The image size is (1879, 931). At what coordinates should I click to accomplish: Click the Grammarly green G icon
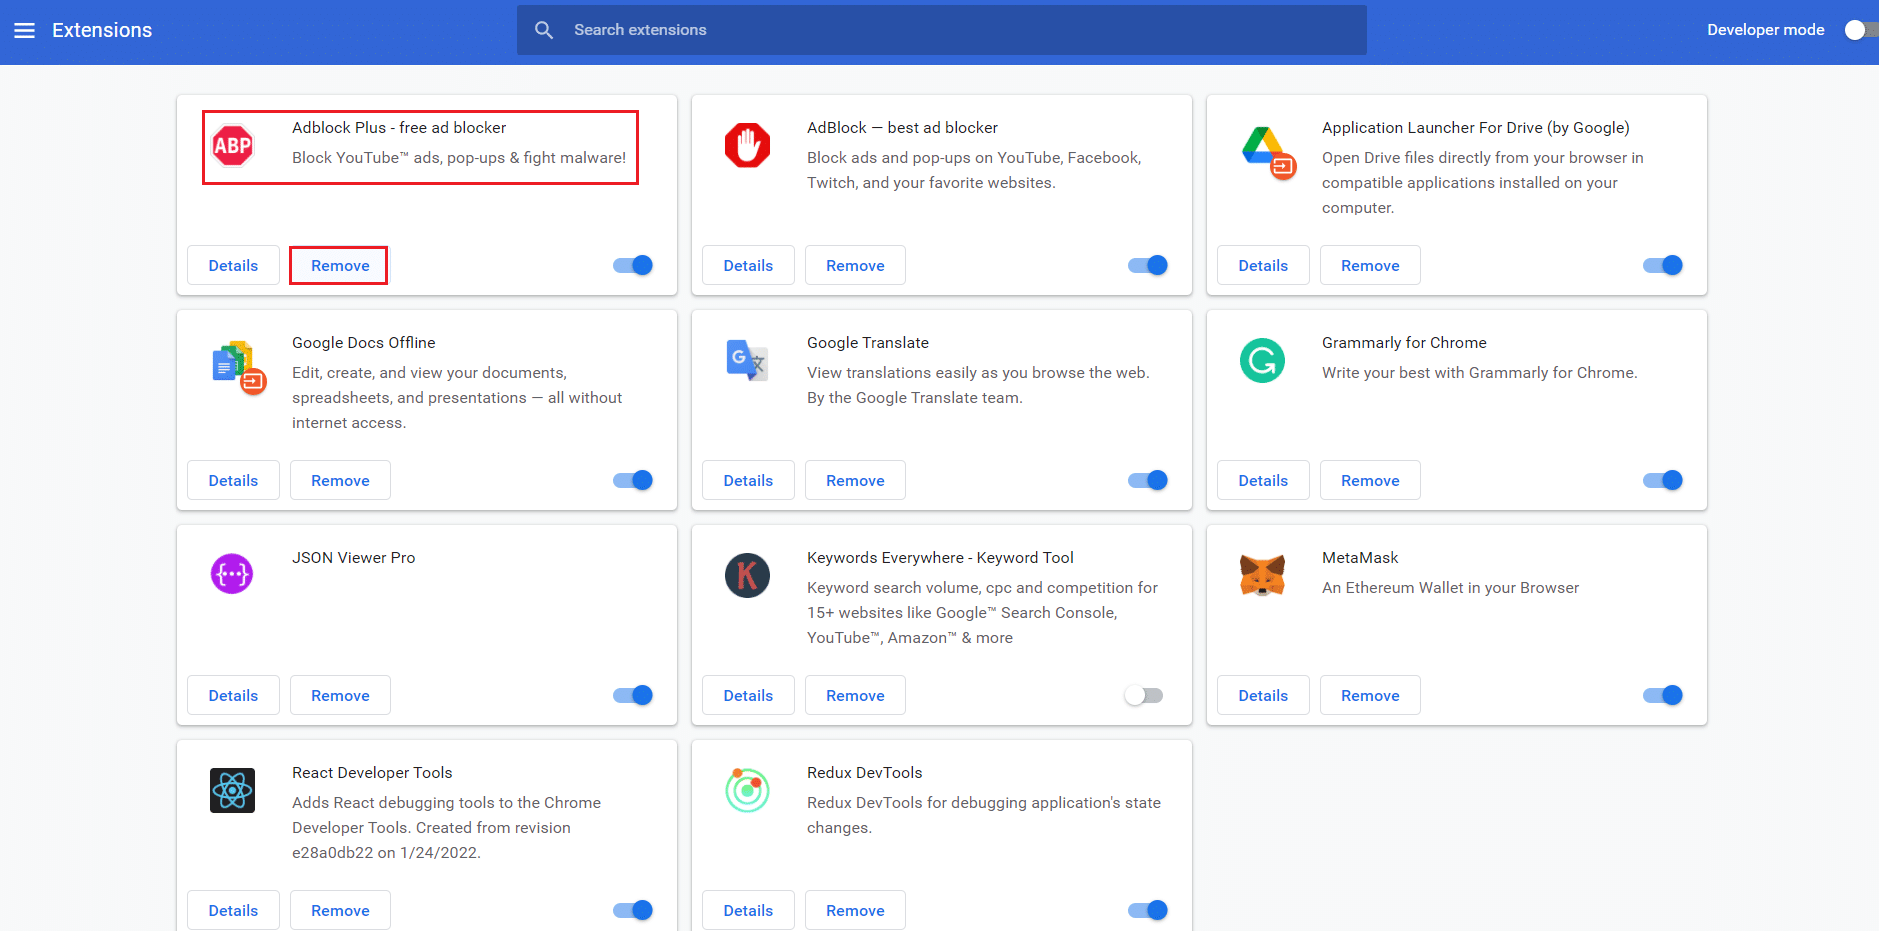1262,360
